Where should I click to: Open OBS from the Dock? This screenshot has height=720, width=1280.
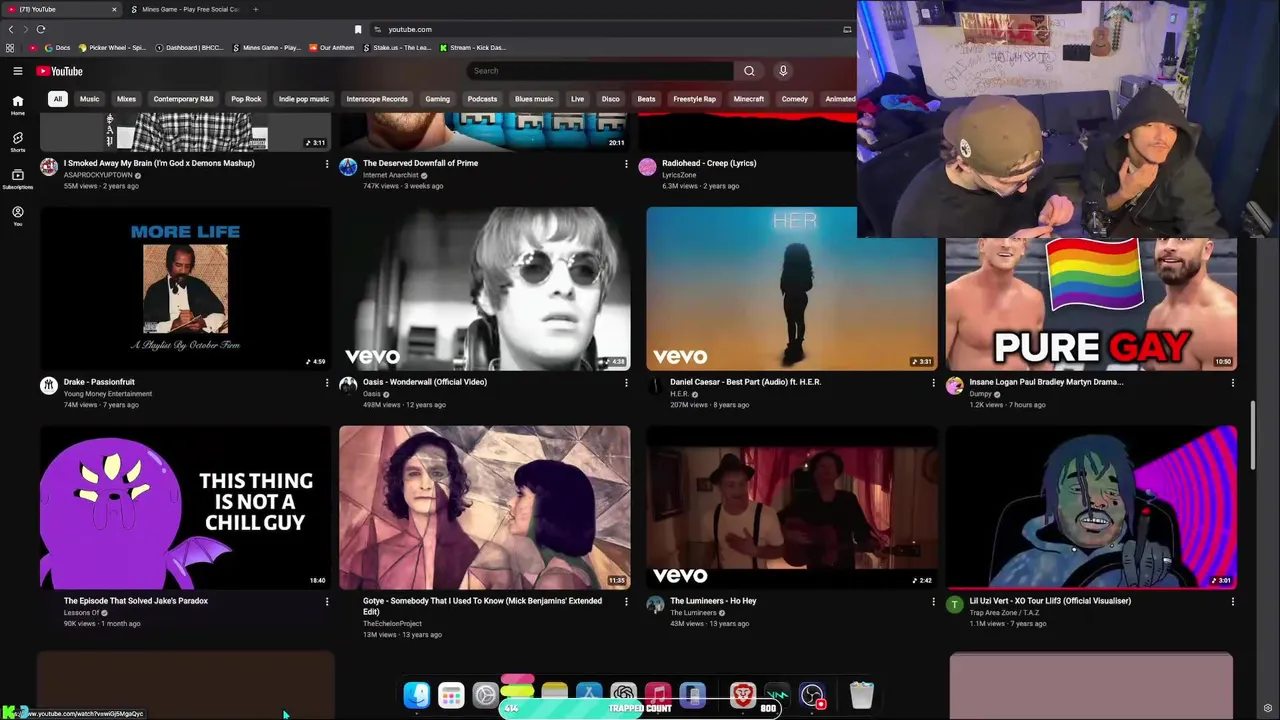(812, 695)
